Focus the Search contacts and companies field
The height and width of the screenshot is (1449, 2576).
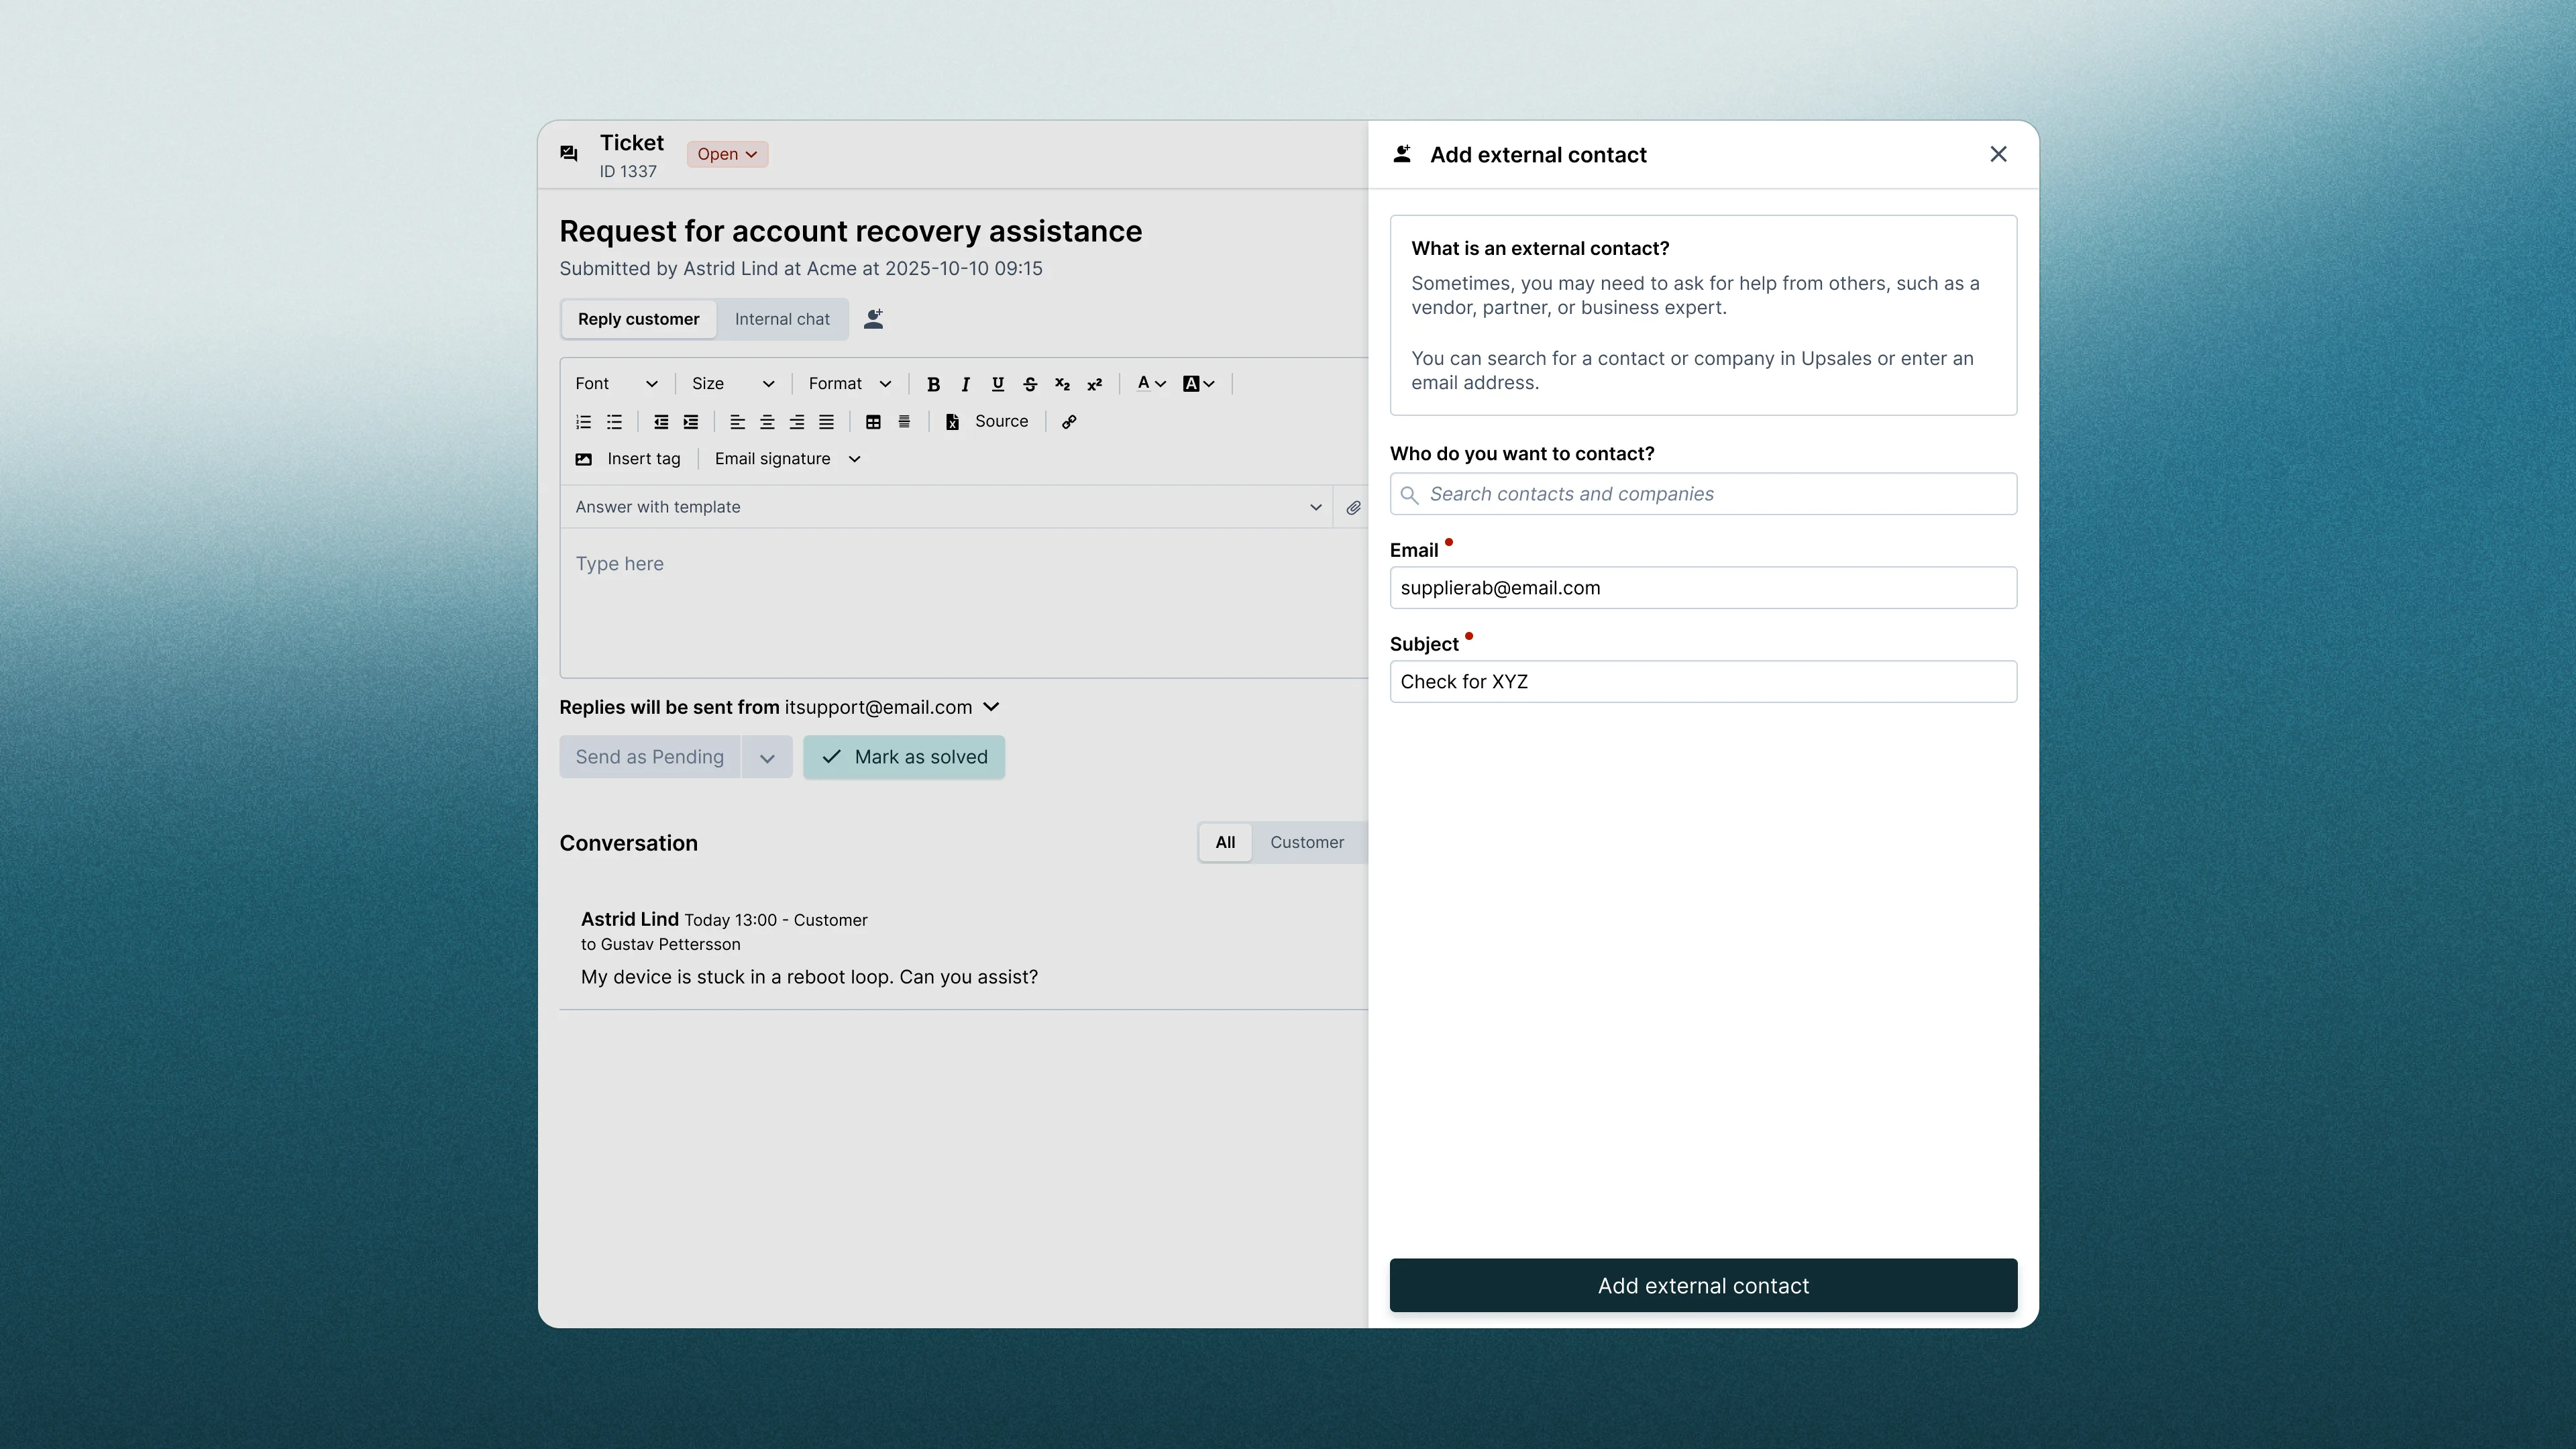coord(1703,494)
